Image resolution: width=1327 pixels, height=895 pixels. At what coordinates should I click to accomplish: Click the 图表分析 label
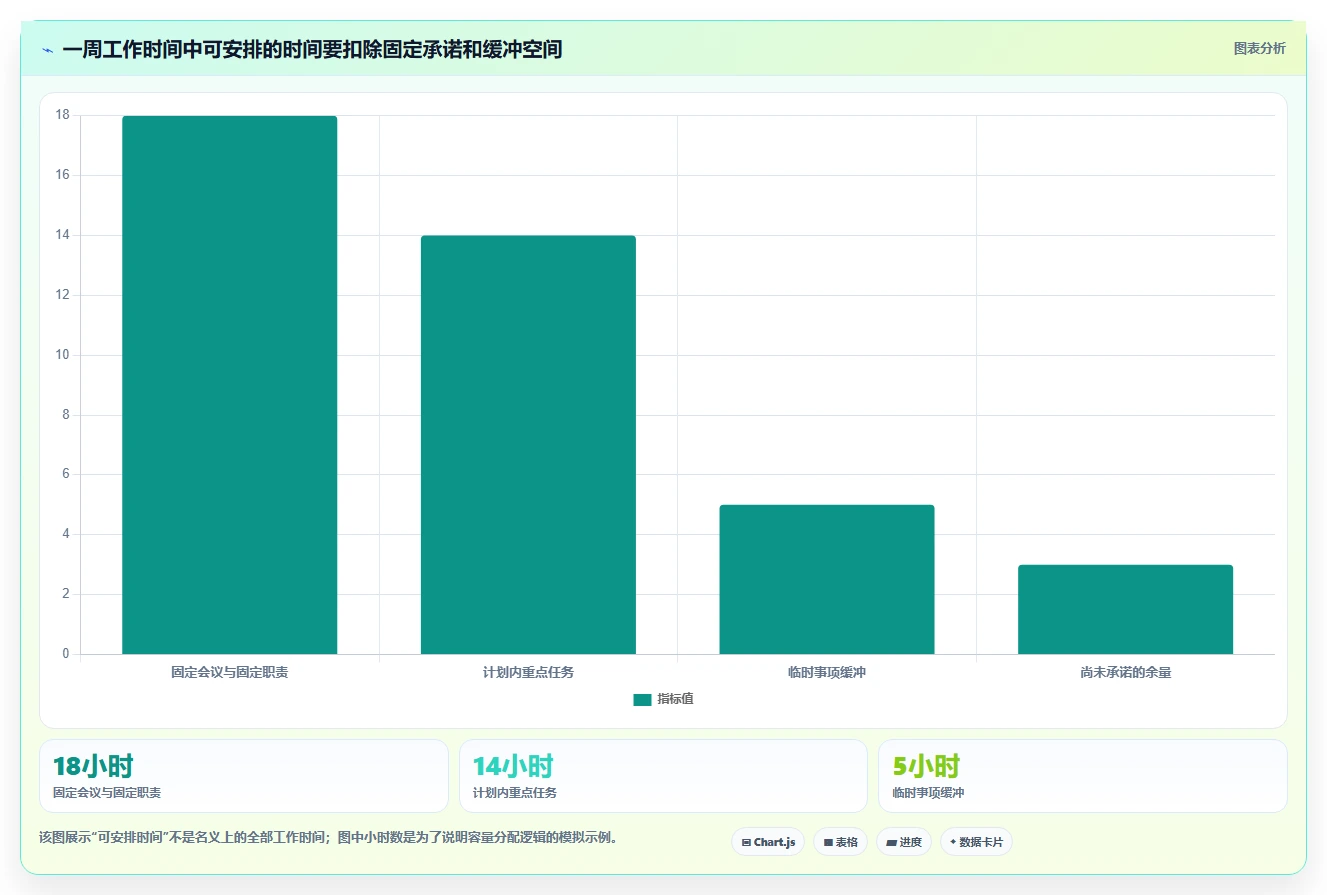pyautogui.click(x=1259, y=49)
